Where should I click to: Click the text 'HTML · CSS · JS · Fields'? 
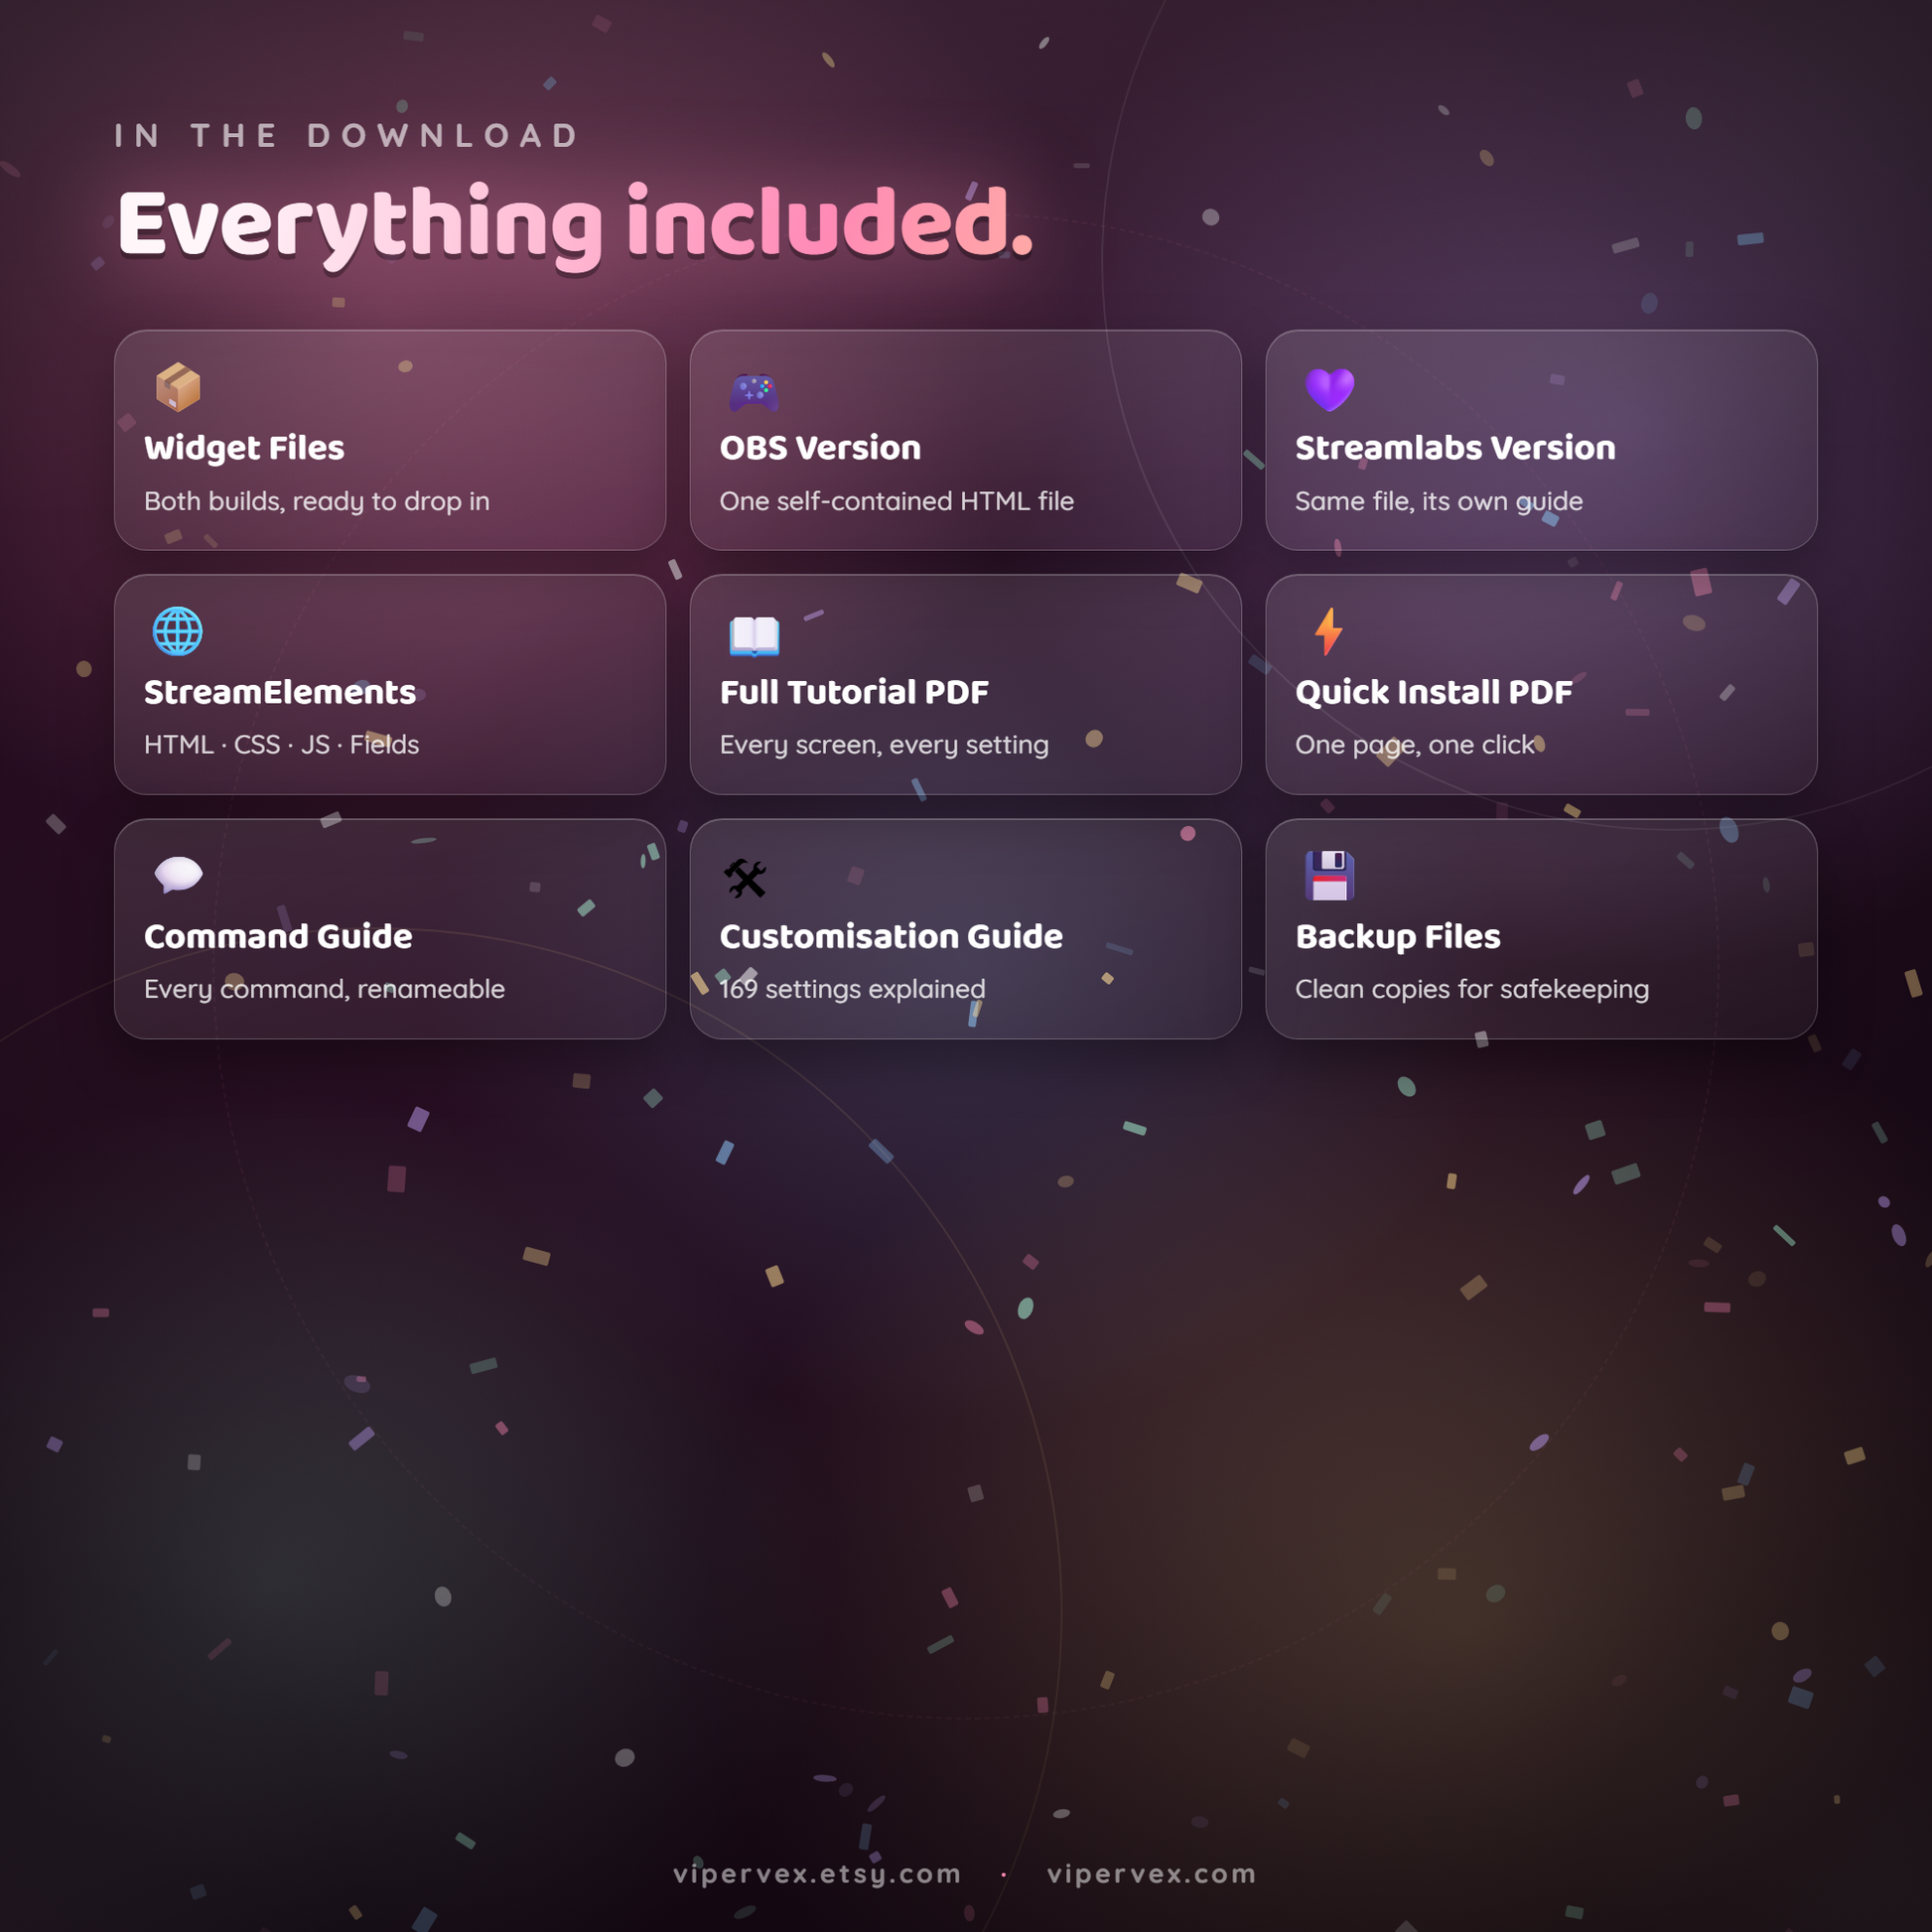tap(281, 744)
